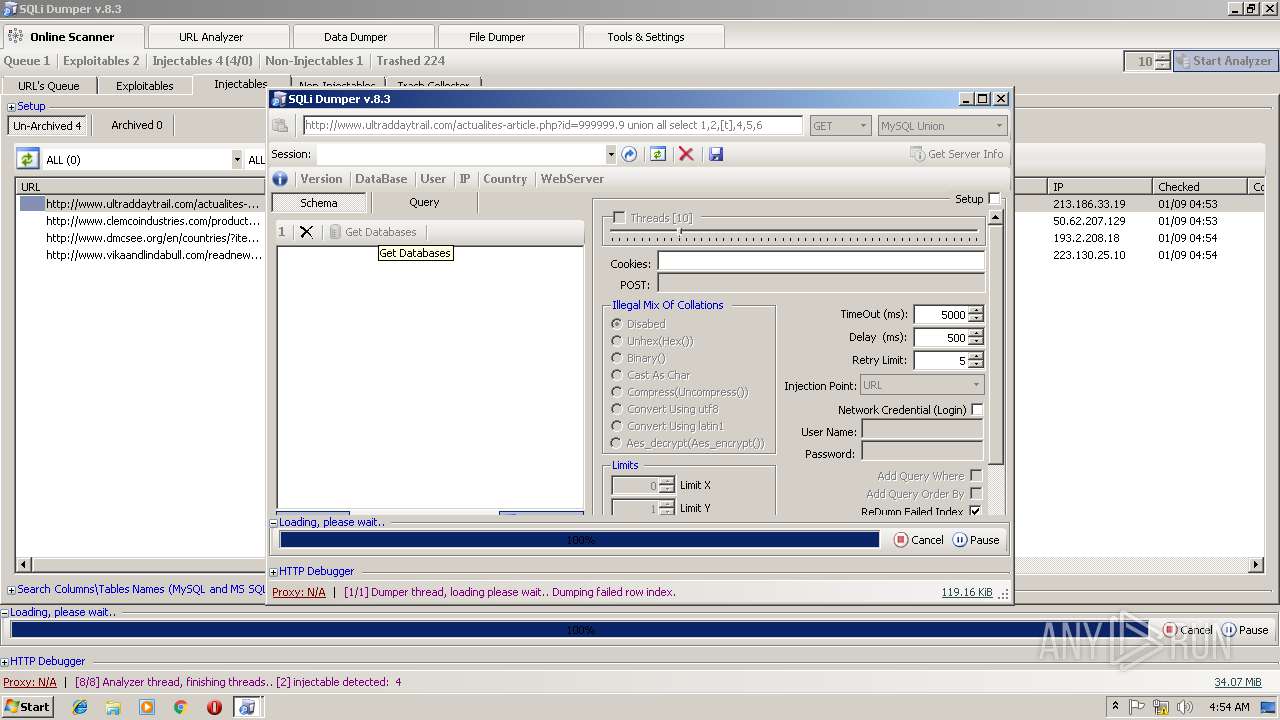Screen dimensions: 1280x720
Task: Show hidden tray icons arrow
Action: tap(1116, 707)
